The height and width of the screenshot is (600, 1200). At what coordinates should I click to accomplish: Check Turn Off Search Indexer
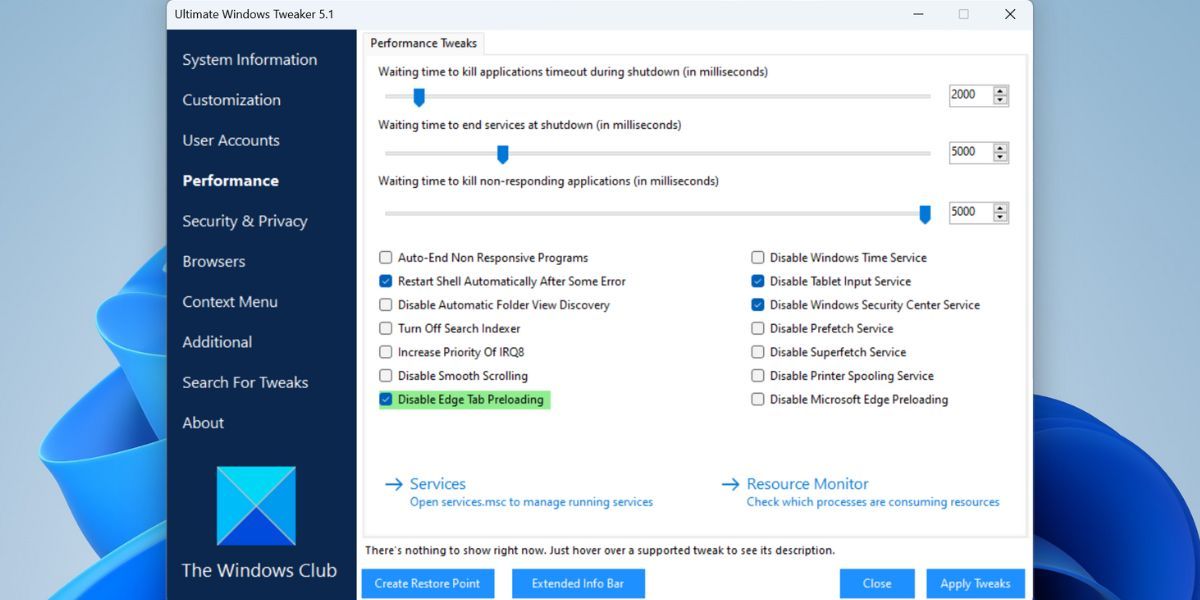[385, 328]
